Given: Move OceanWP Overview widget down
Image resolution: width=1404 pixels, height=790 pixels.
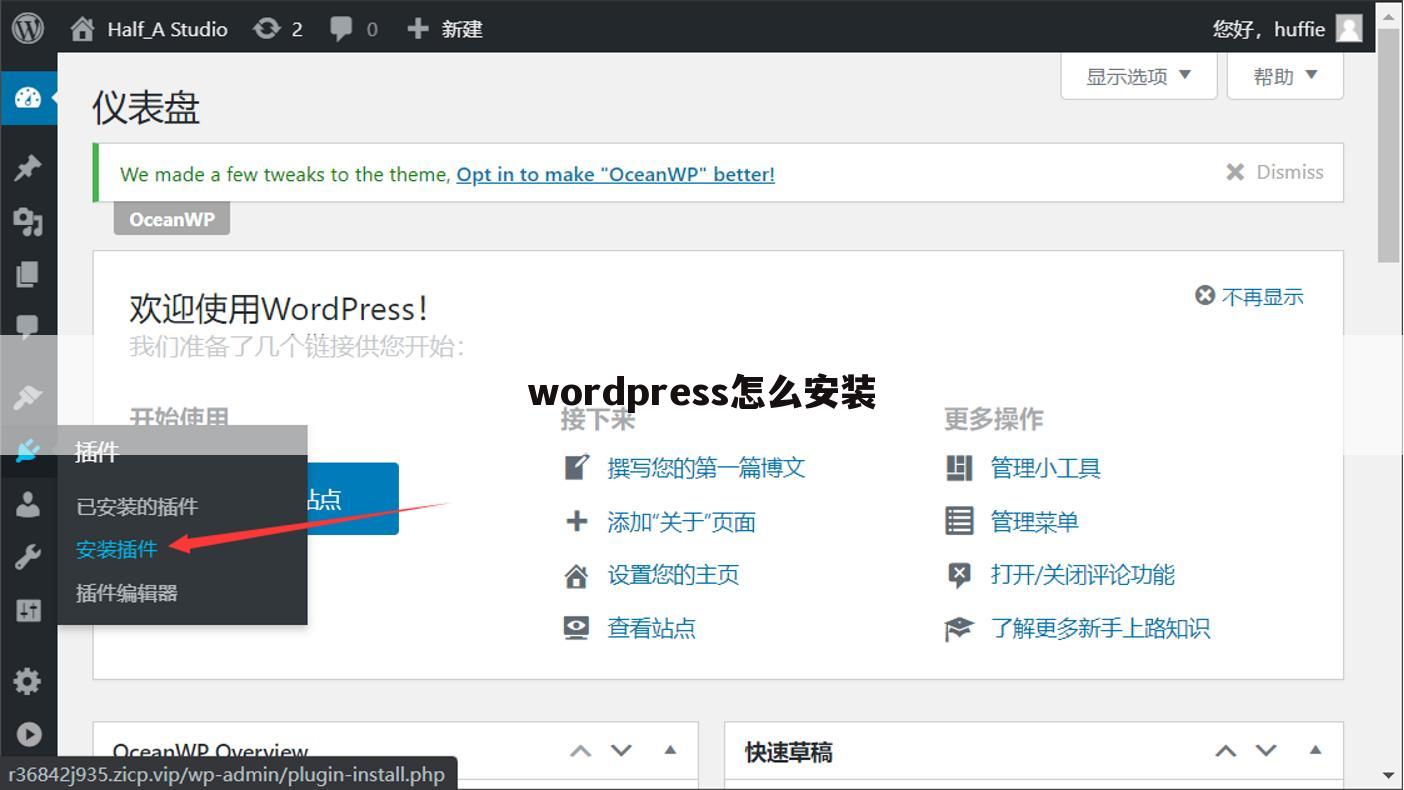Looking at the screenshot, I should tap(621, 751).
